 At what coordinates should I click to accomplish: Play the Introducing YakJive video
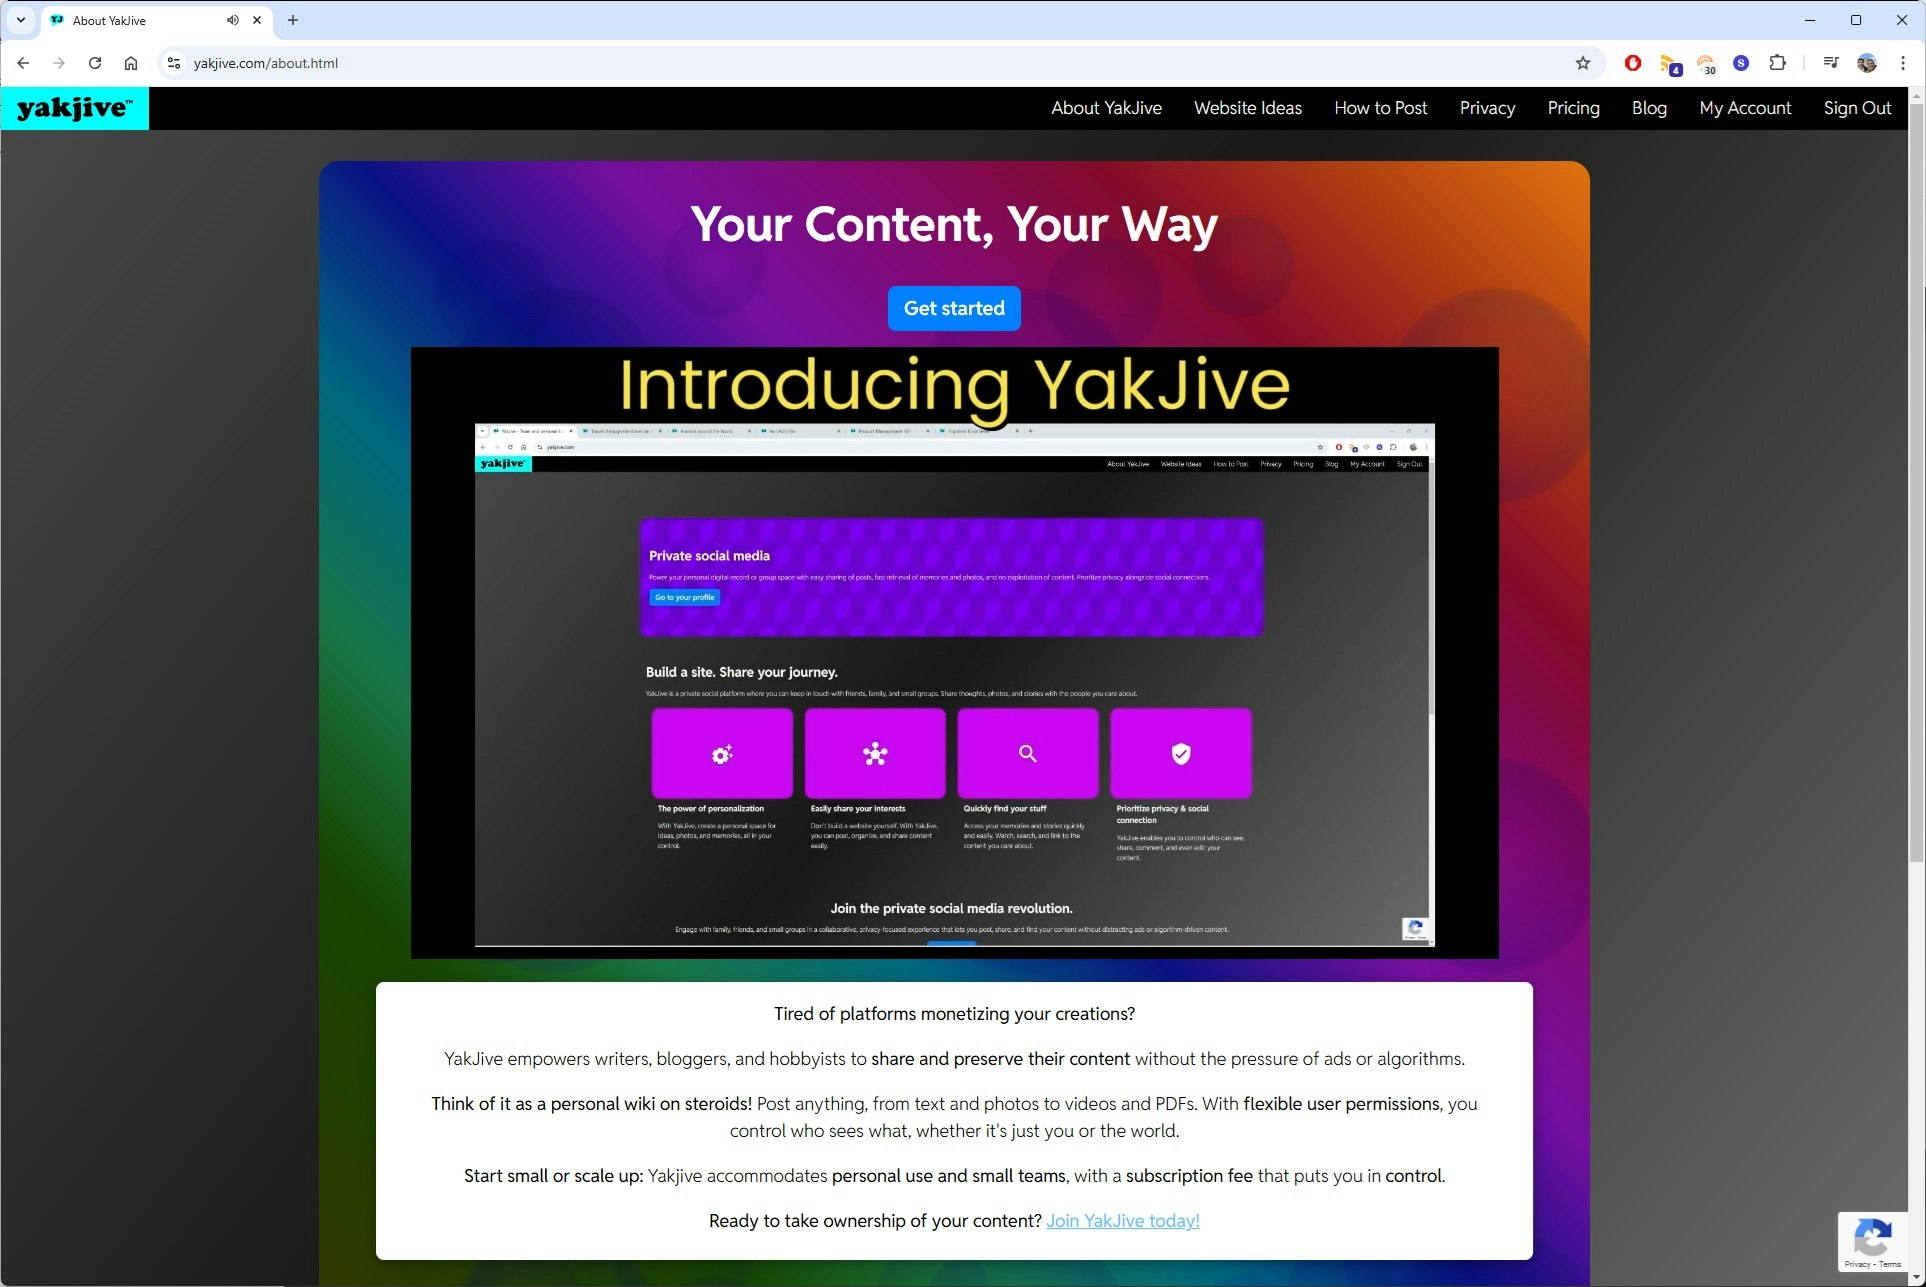point(954,652)
